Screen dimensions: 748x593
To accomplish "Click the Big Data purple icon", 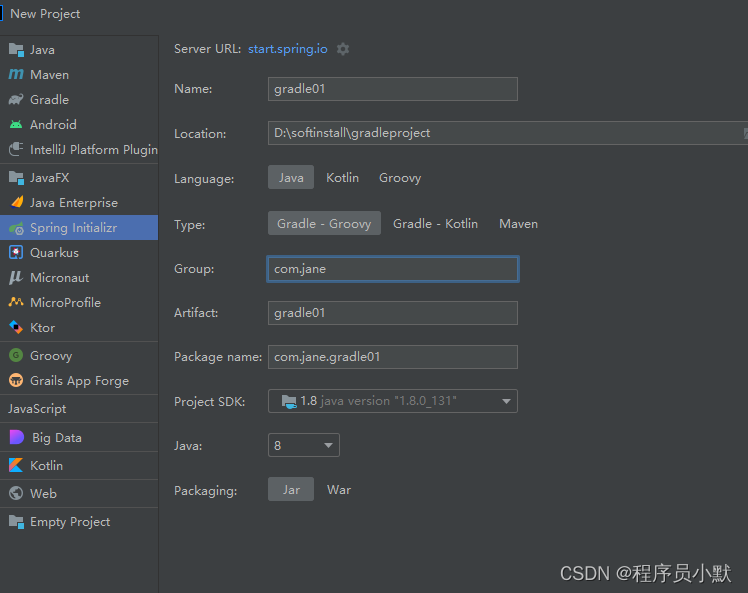I will point(17,437).
